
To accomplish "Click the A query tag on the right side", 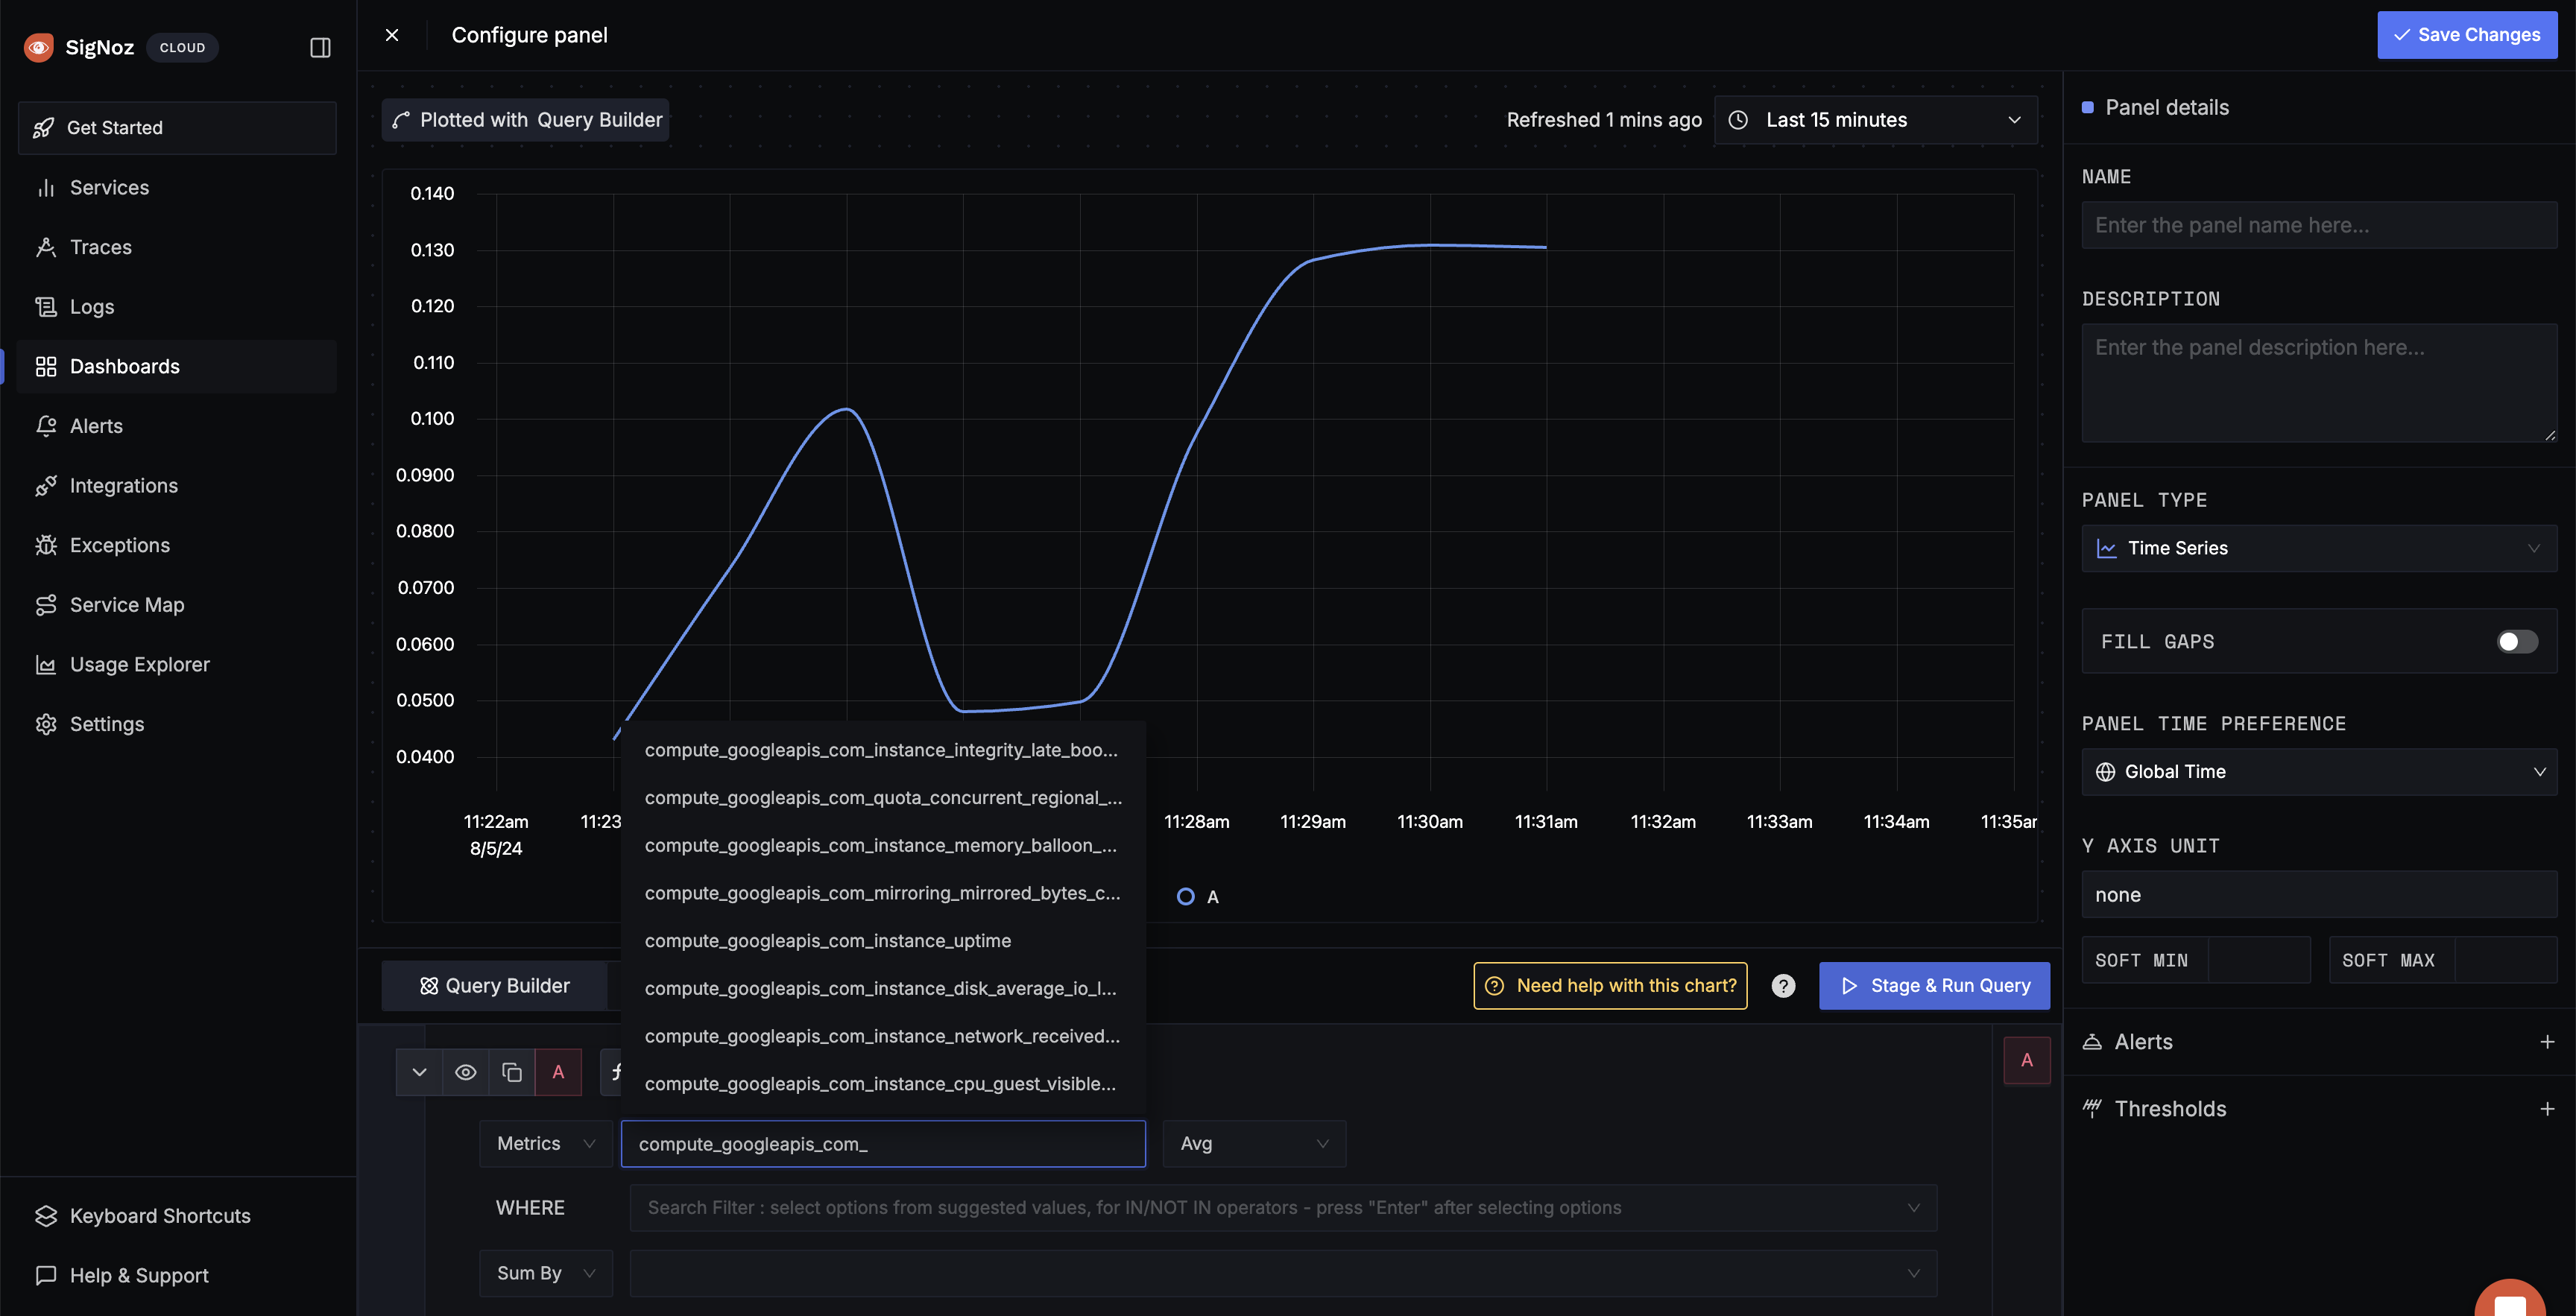I will point(2027,1060).
